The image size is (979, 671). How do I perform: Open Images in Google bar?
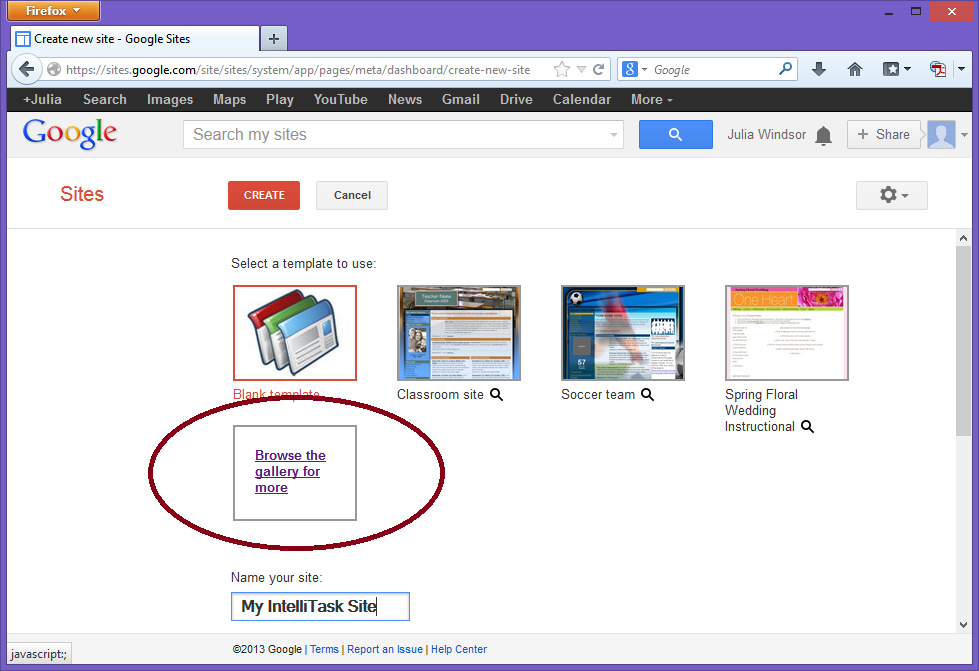click(170, 99)
